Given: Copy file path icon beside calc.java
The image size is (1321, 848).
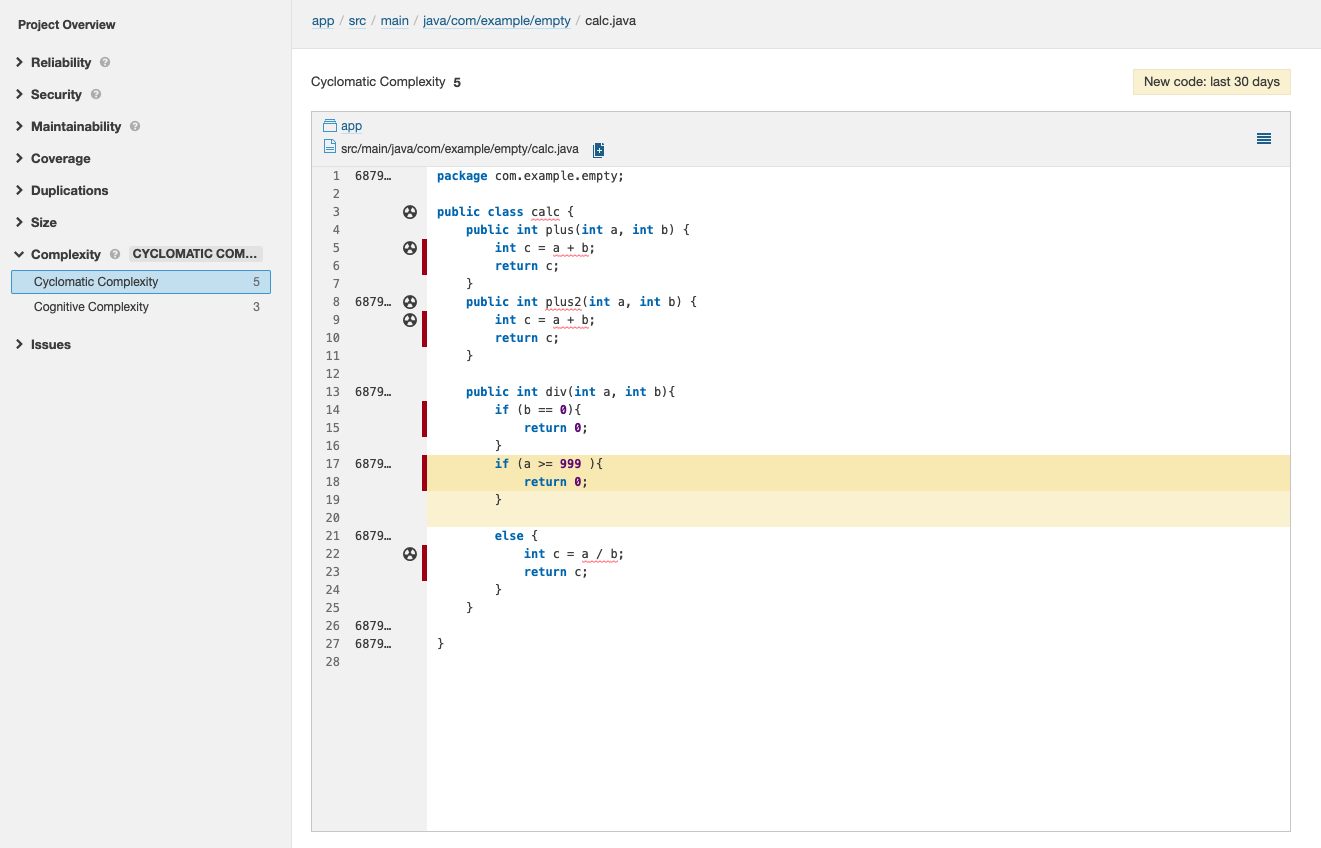Looking at the screenshot, I should [x=599, y=150].
